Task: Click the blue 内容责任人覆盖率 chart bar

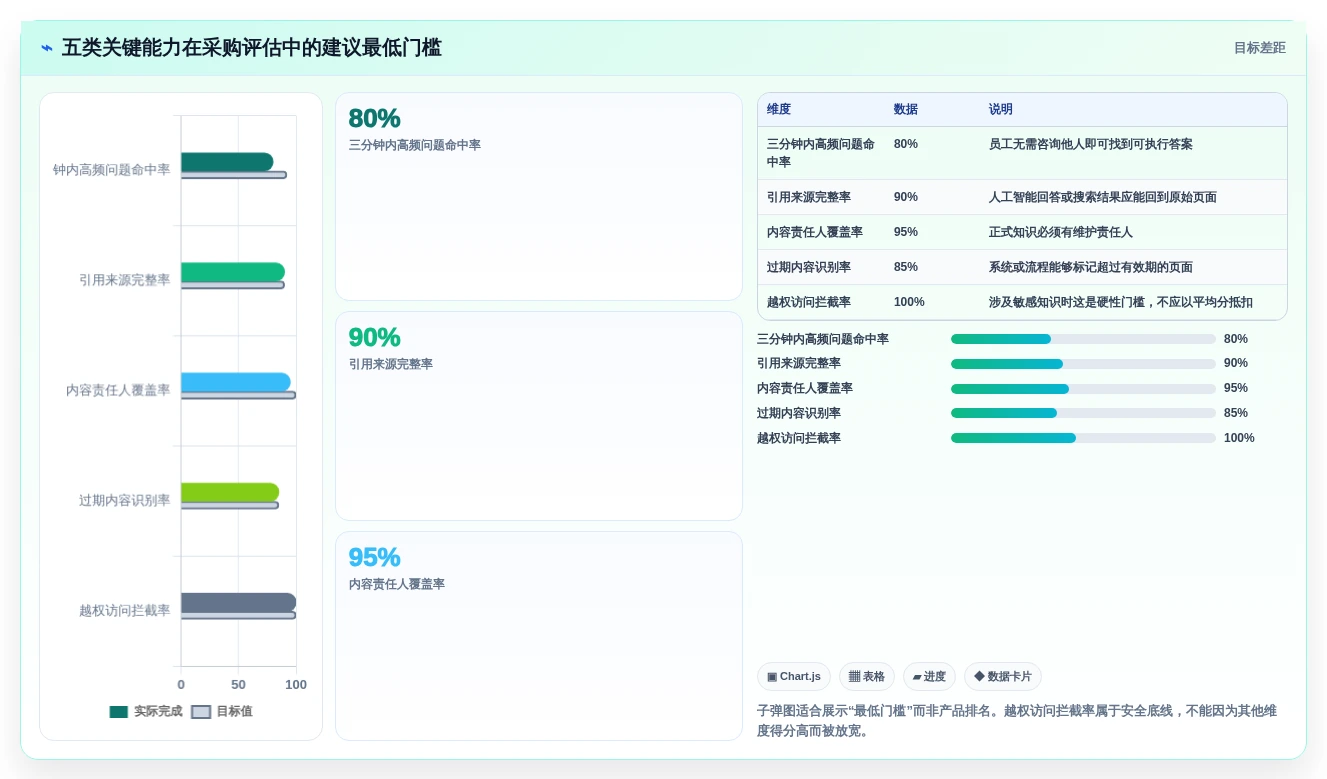Action: (x=236, y=382)
